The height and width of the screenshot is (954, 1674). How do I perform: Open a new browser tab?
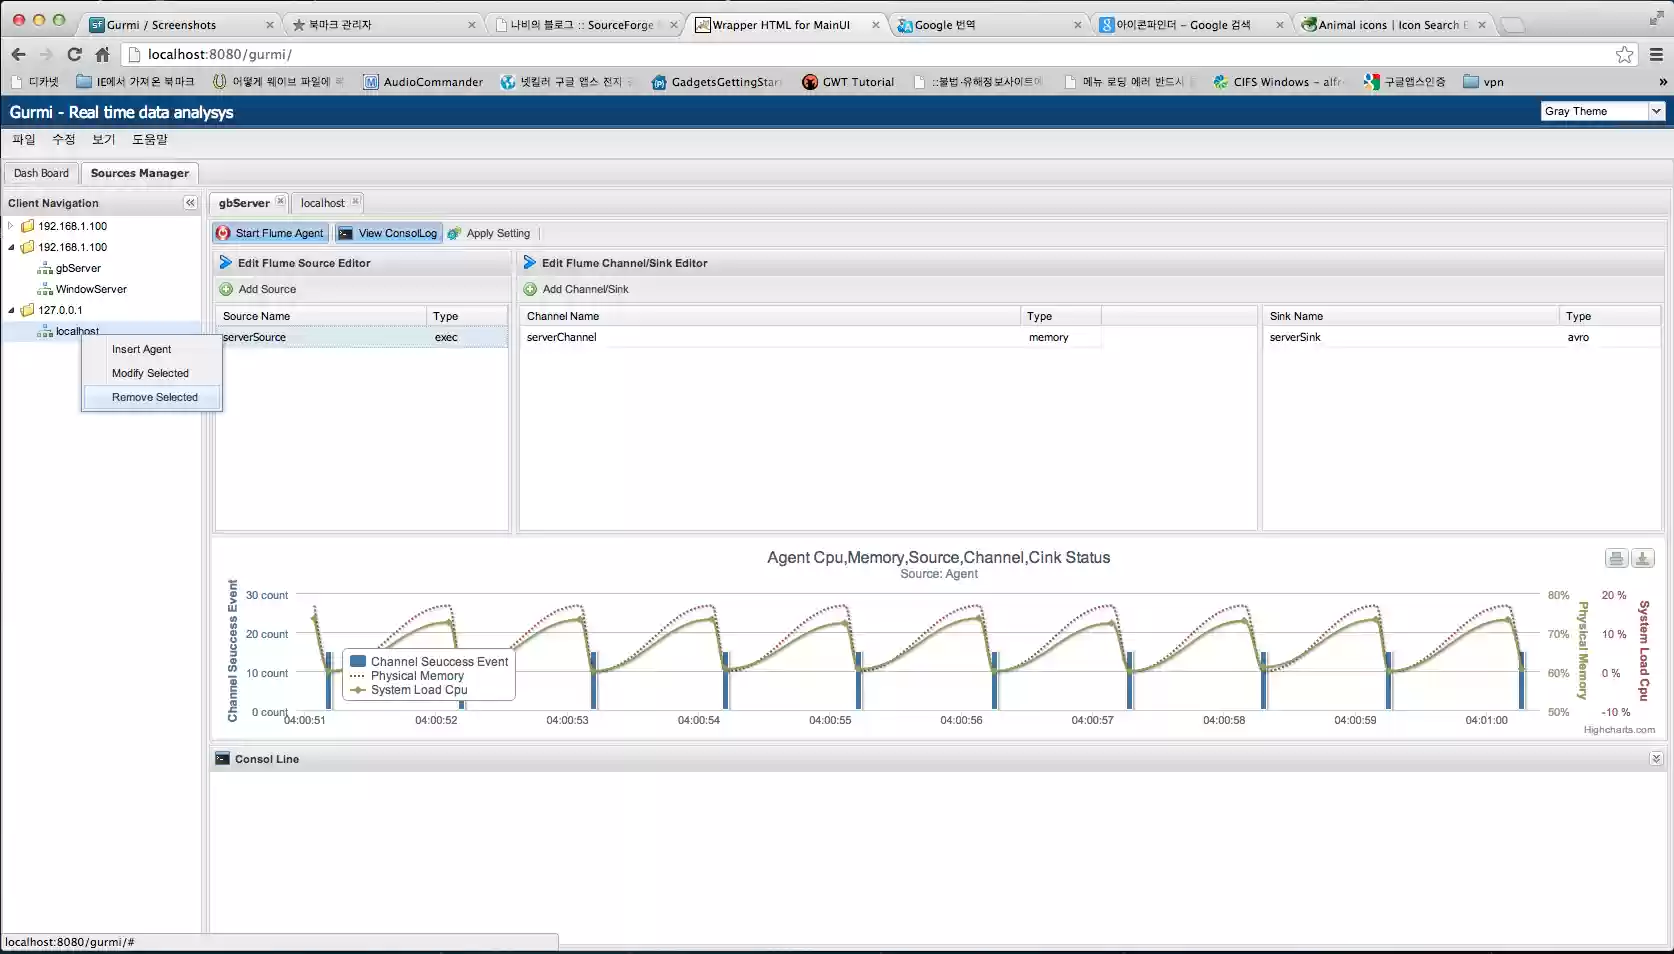pyautogui.click(x=1513, y=25)
